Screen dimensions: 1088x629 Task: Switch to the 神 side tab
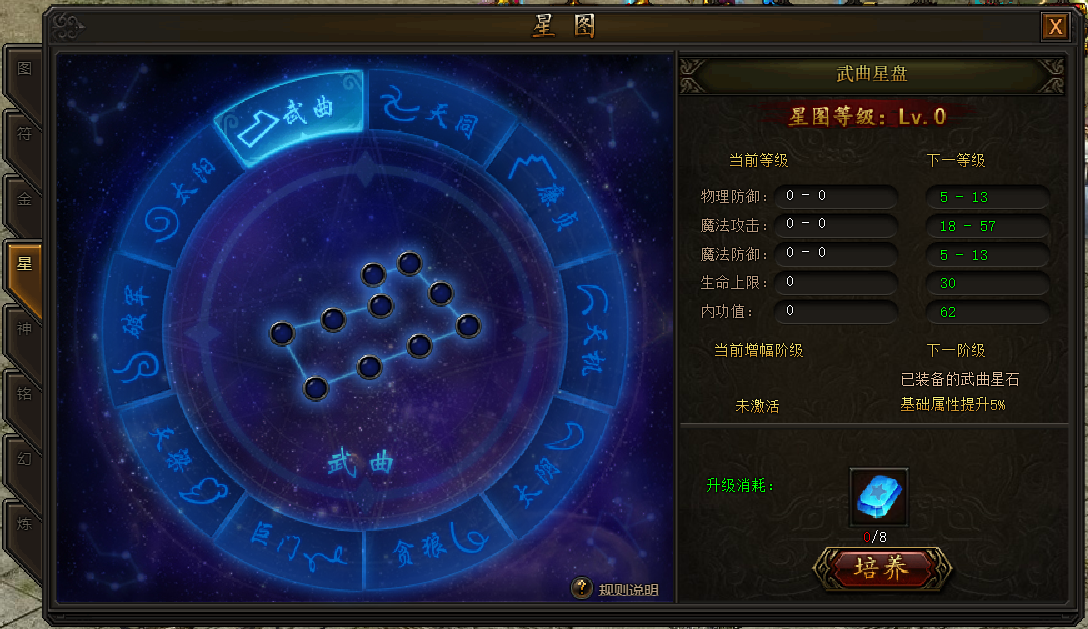24,329
